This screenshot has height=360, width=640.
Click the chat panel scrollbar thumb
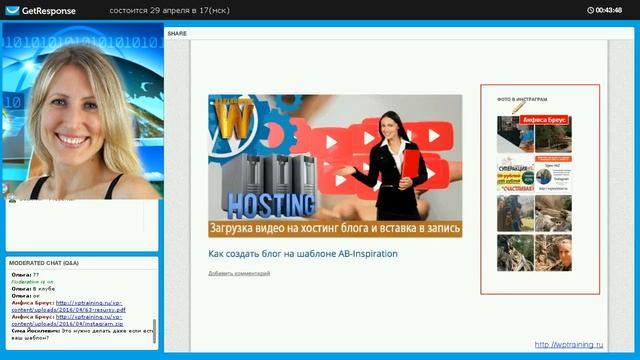coord(154,331)
